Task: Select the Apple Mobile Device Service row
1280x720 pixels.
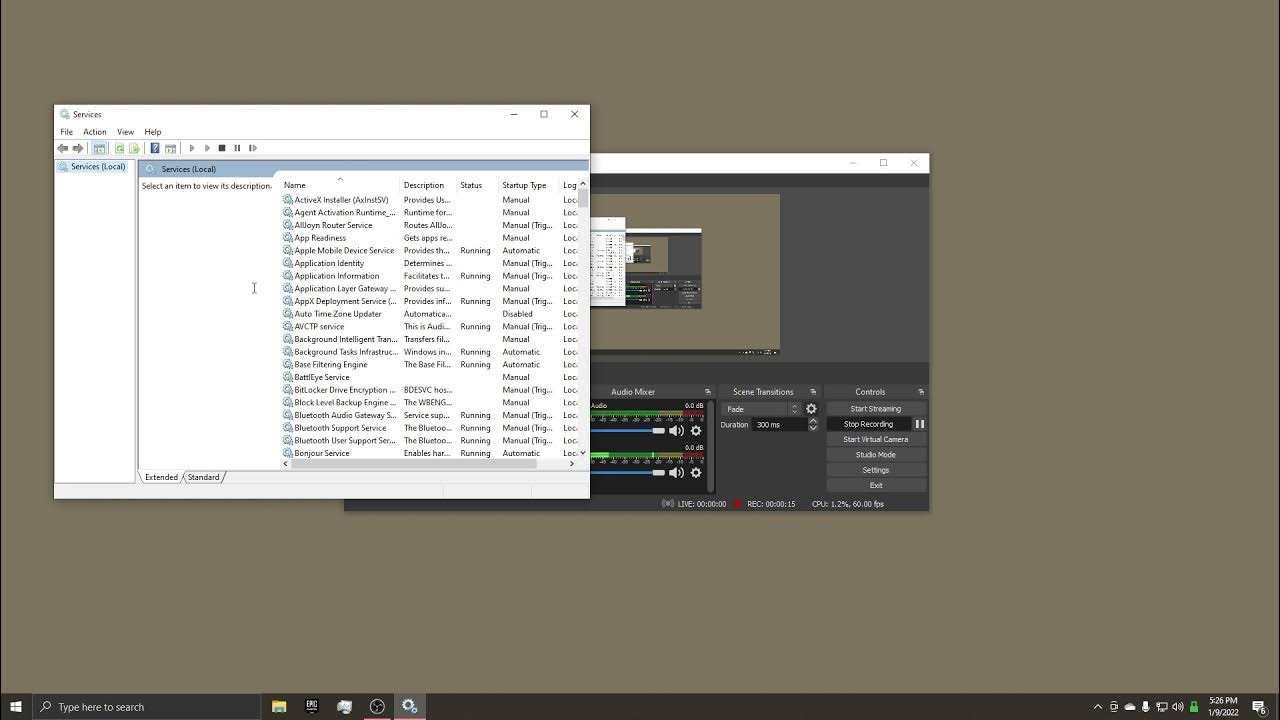Action: (430, 251)
